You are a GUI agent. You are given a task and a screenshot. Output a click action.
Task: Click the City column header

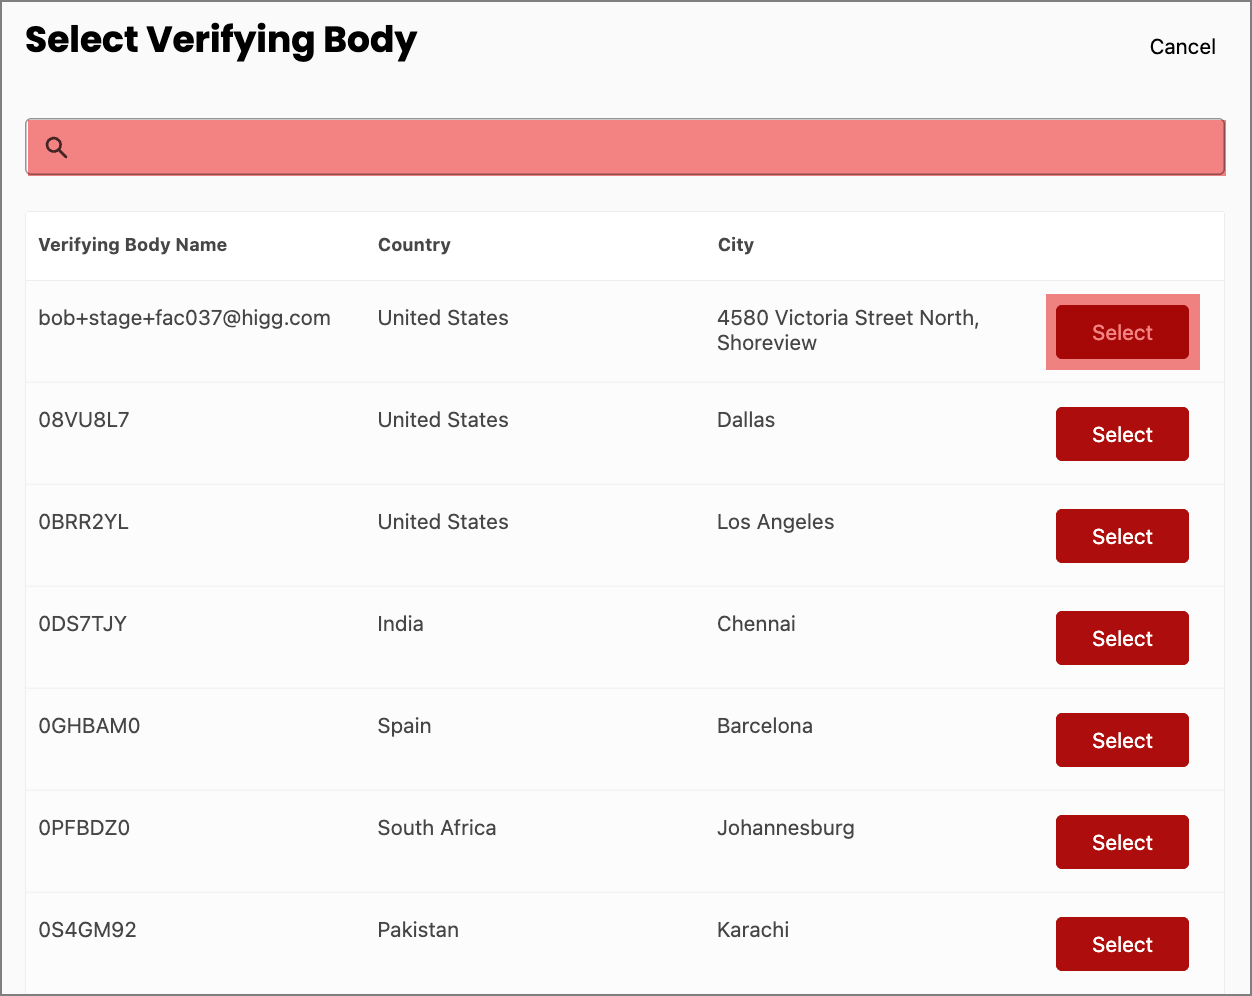[x=735, y=244]
